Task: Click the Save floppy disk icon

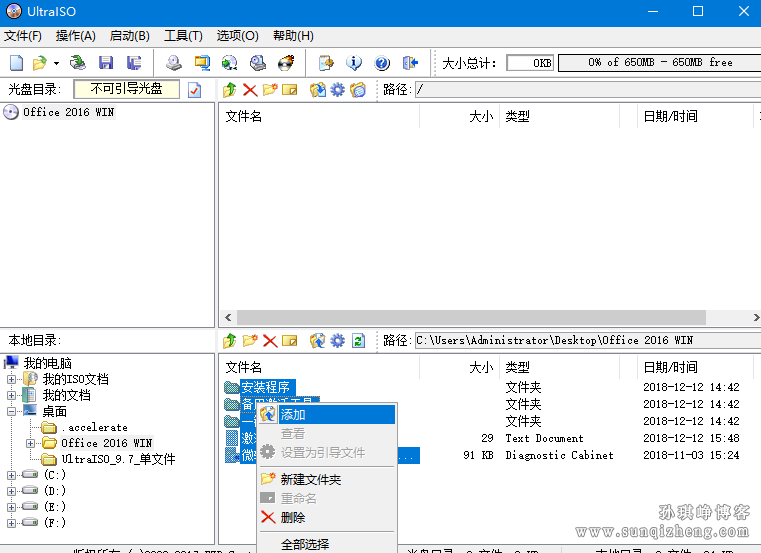Action: 106,63
